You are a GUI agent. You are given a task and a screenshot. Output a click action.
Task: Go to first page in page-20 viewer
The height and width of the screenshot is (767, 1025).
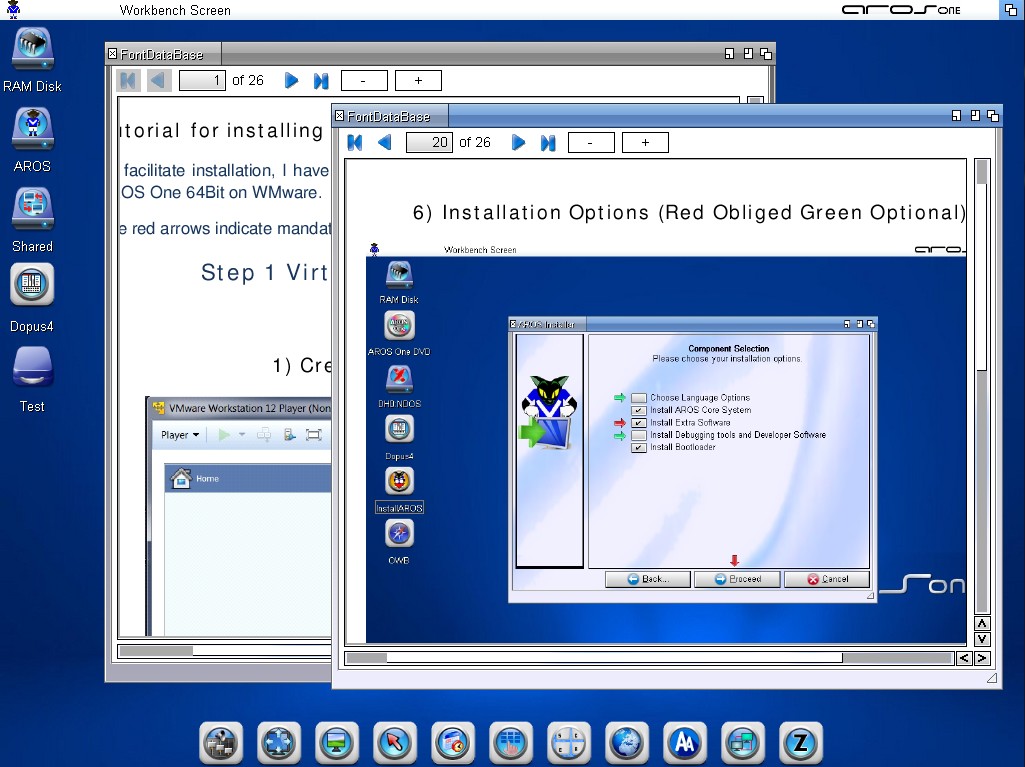(355, 143)
